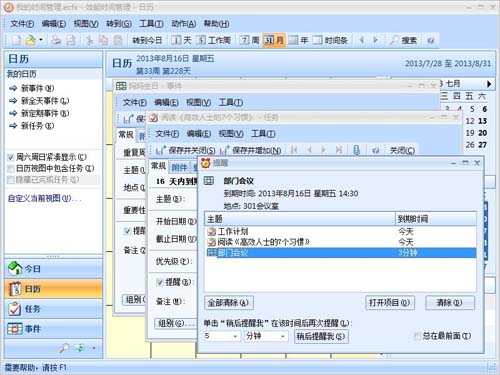Go to last record in task window toolbar

click(x=339, y=150)
